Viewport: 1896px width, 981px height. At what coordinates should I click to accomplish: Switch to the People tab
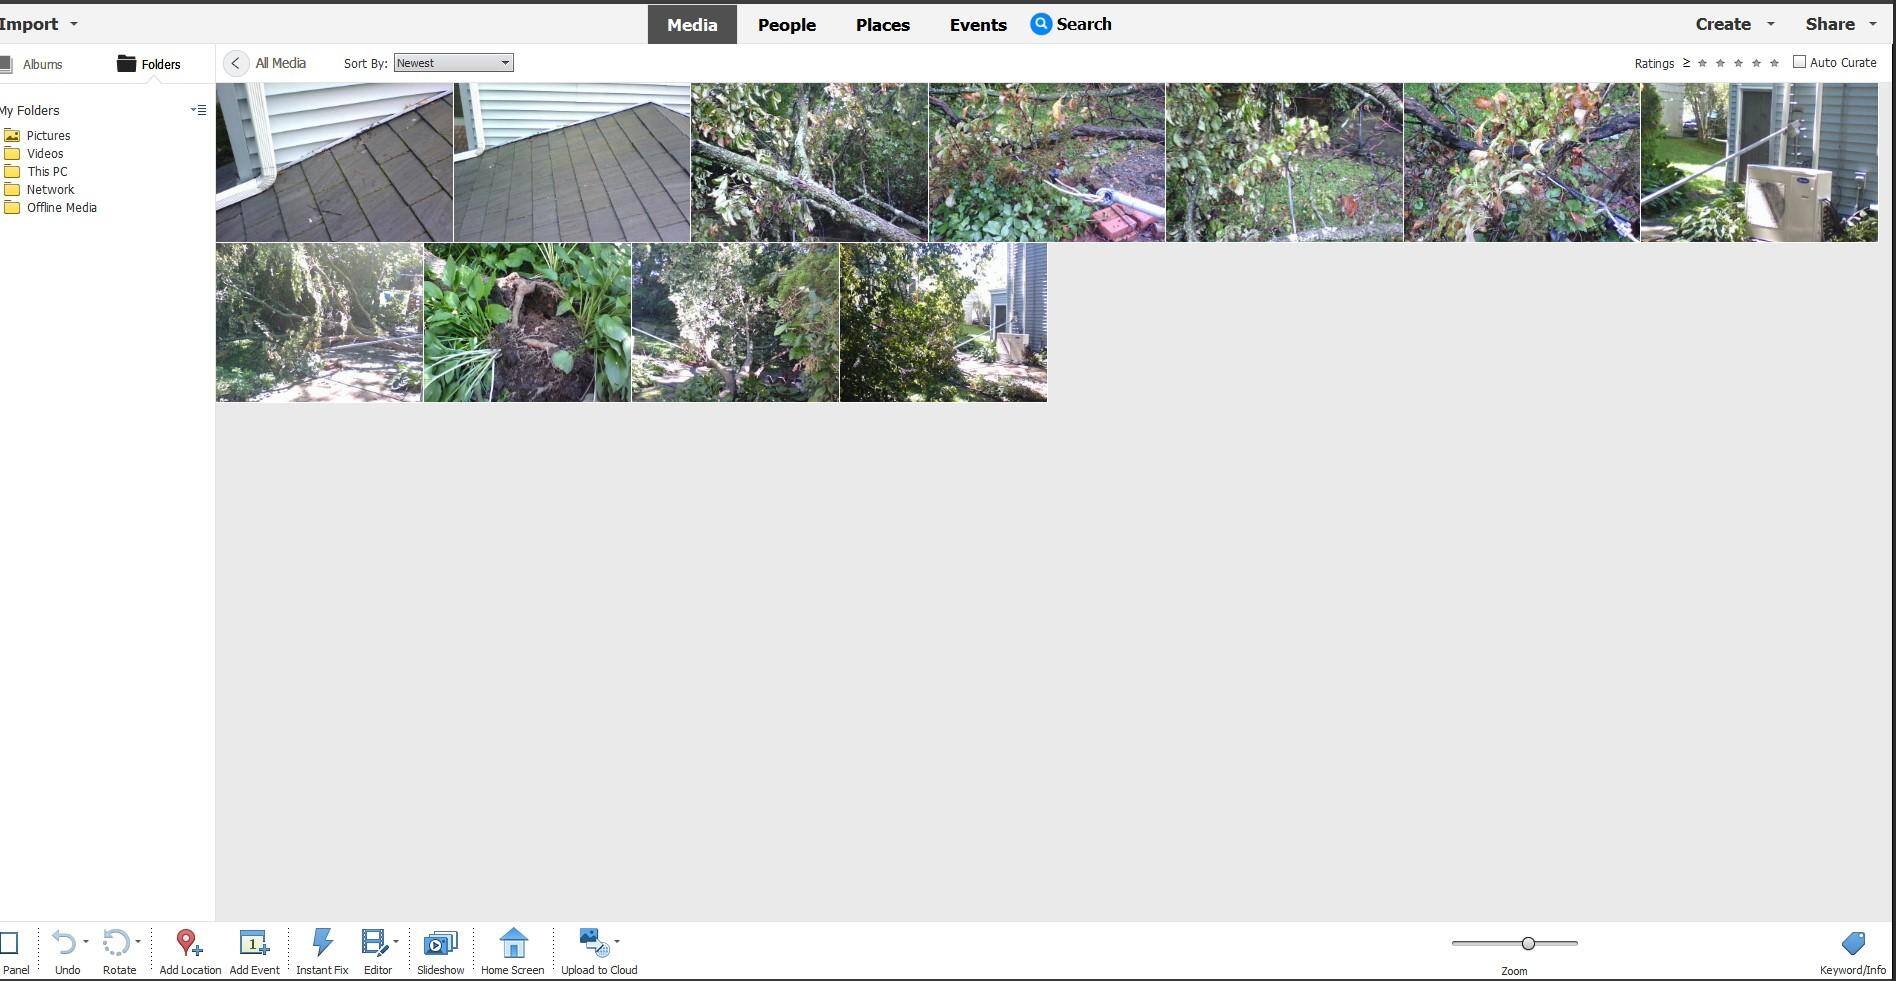tap(786, 24)
